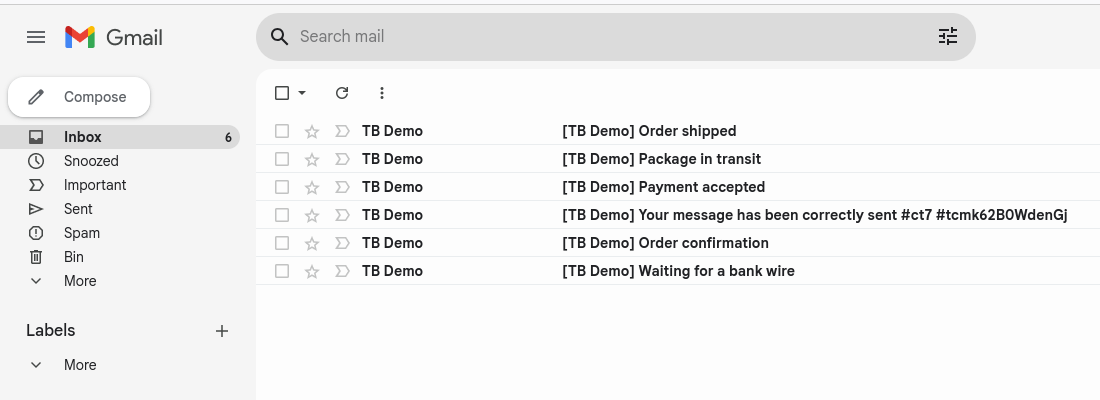Toggle the select-all checkbox in toolbar
This screenshot has height=400, width=1100.
(x=282, y=93)
